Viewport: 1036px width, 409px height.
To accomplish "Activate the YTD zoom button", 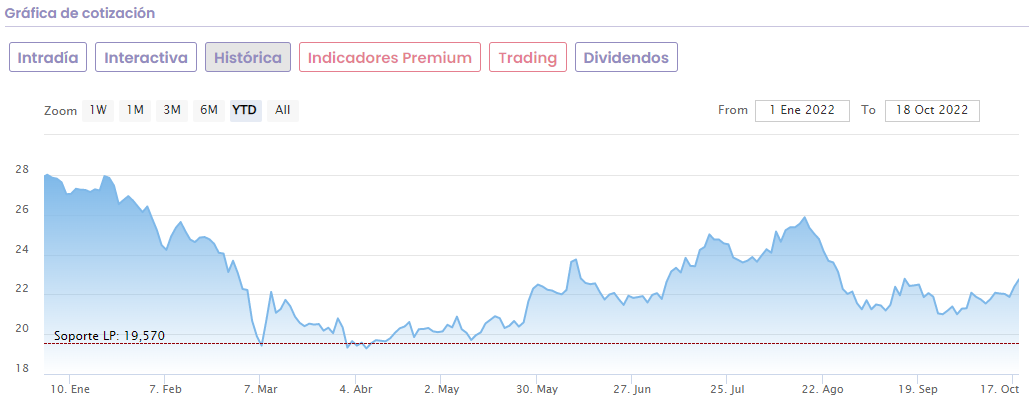I will pyautogui.click(x=245, y=110).
